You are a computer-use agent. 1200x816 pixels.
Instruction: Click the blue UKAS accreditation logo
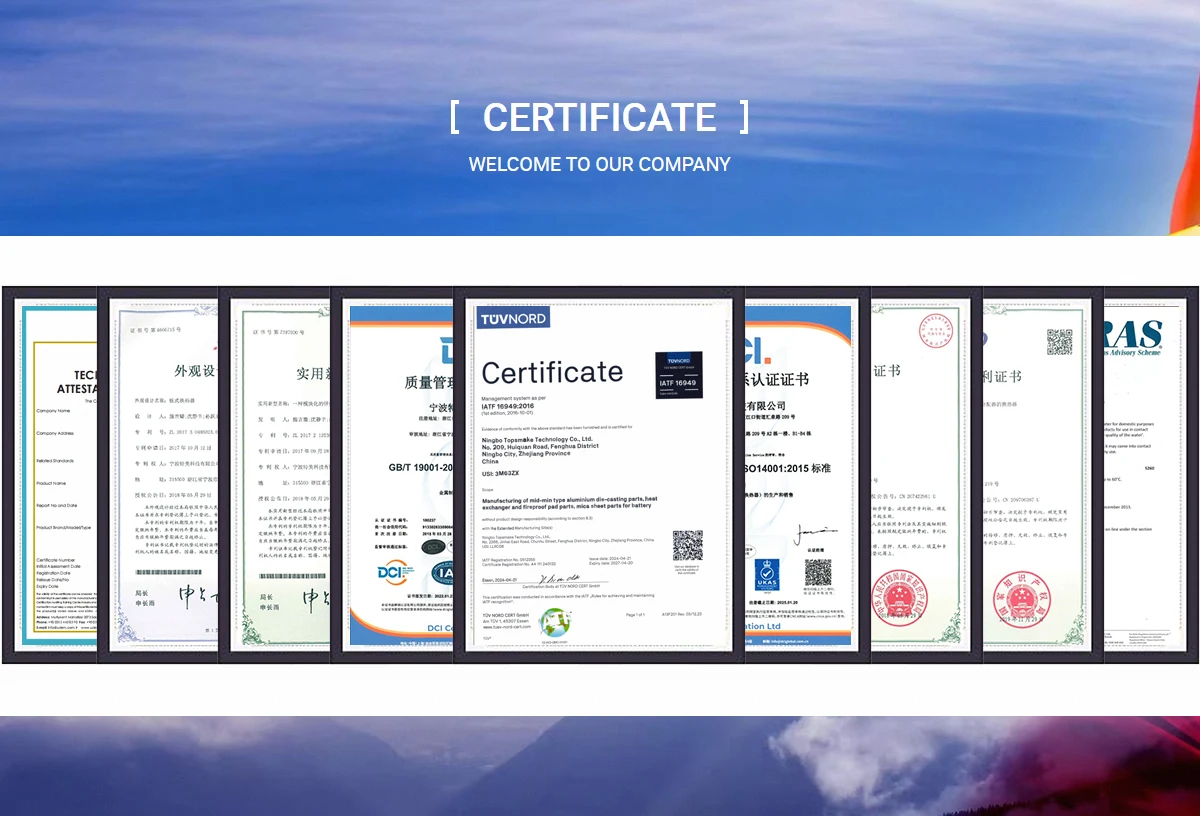tap(768, 575)
